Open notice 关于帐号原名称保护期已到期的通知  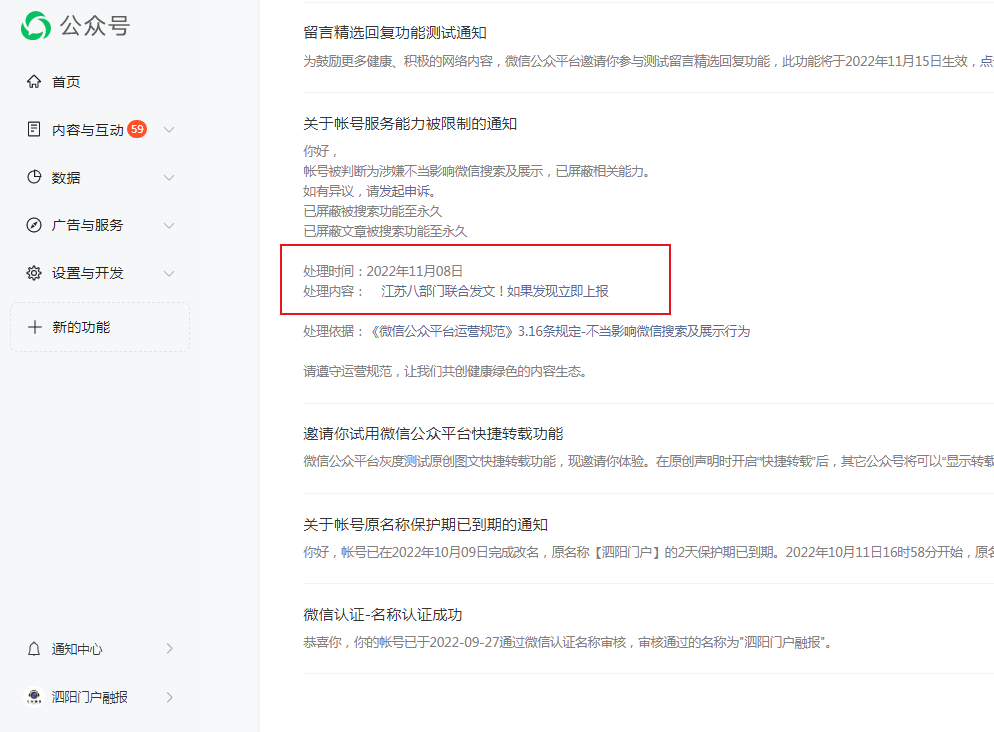(425, 525)
